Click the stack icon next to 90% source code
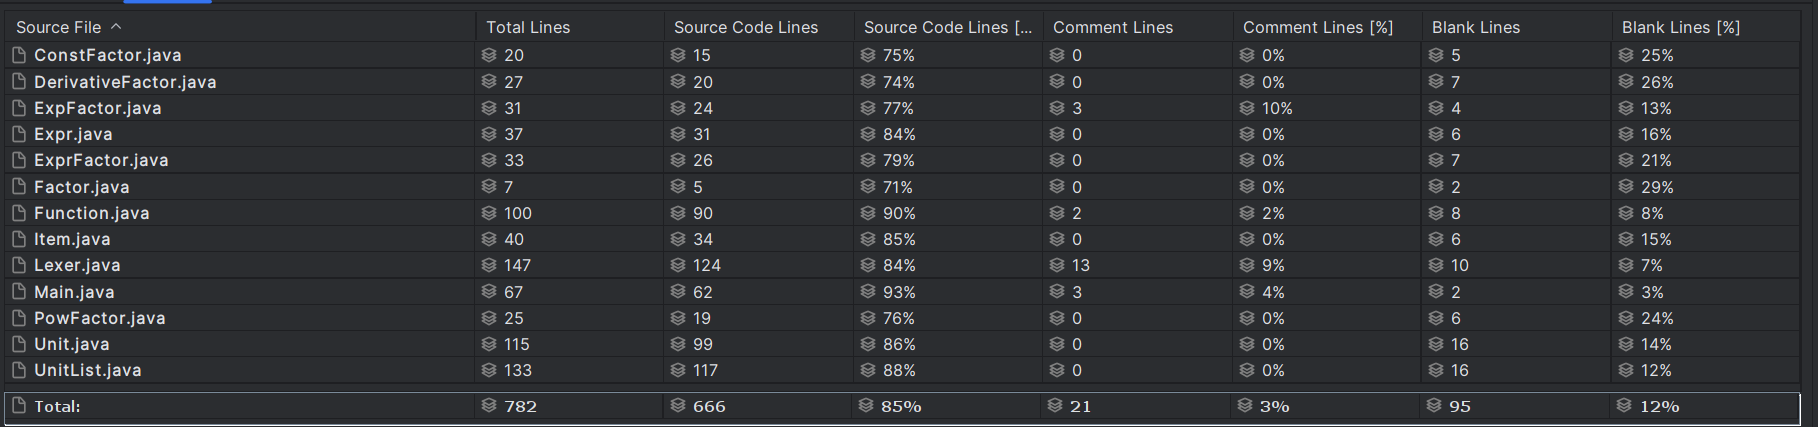Screen dimensions: 1818x427 coord(868,213)
